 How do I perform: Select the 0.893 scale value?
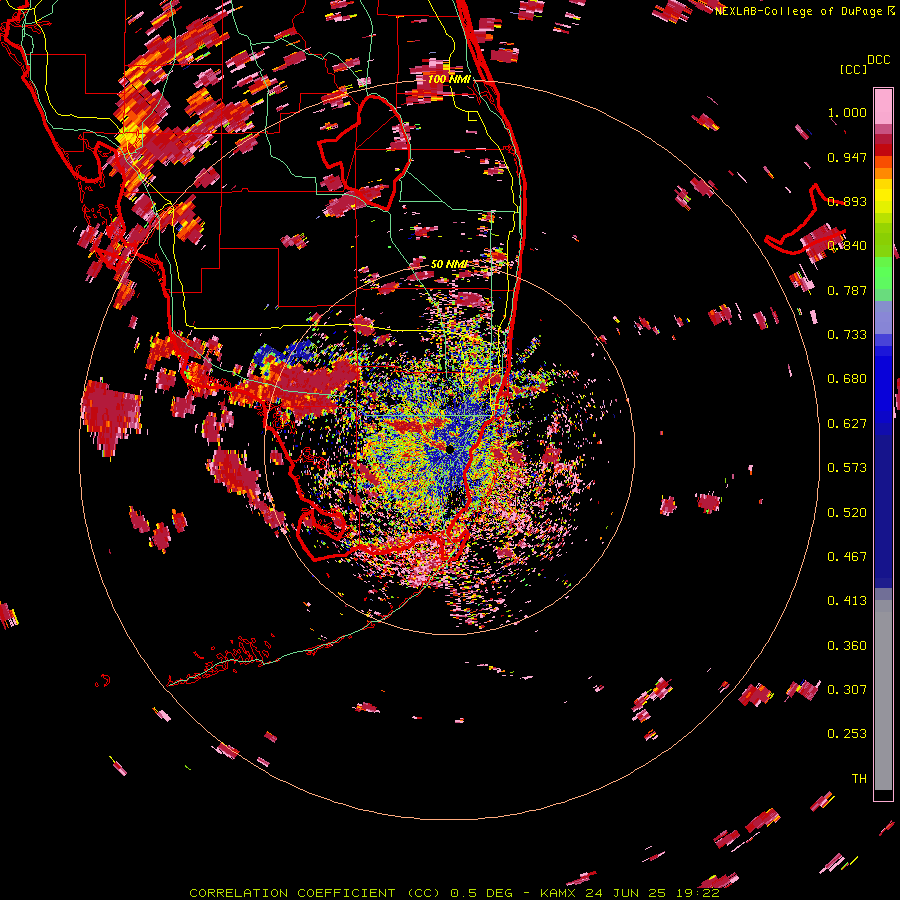click(x=847, y=201)
